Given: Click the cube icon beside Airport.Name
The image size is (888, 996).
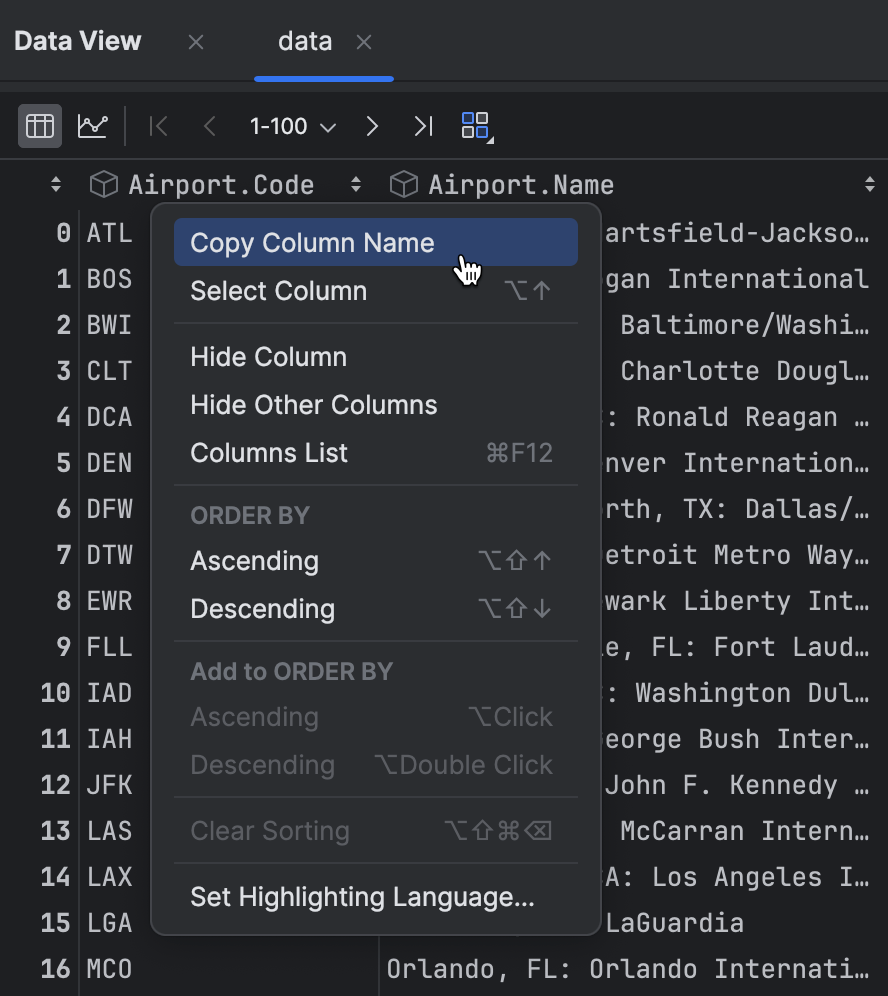Looking at the screenshot, I should (402, 183).
